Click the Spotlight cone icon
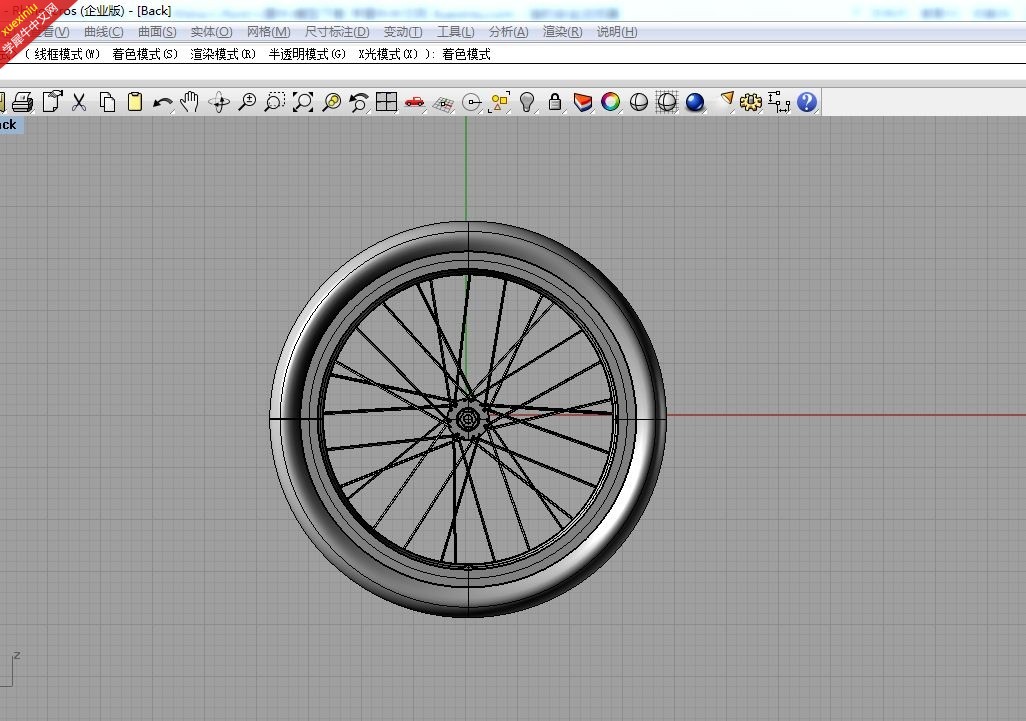 pos(726,99)
